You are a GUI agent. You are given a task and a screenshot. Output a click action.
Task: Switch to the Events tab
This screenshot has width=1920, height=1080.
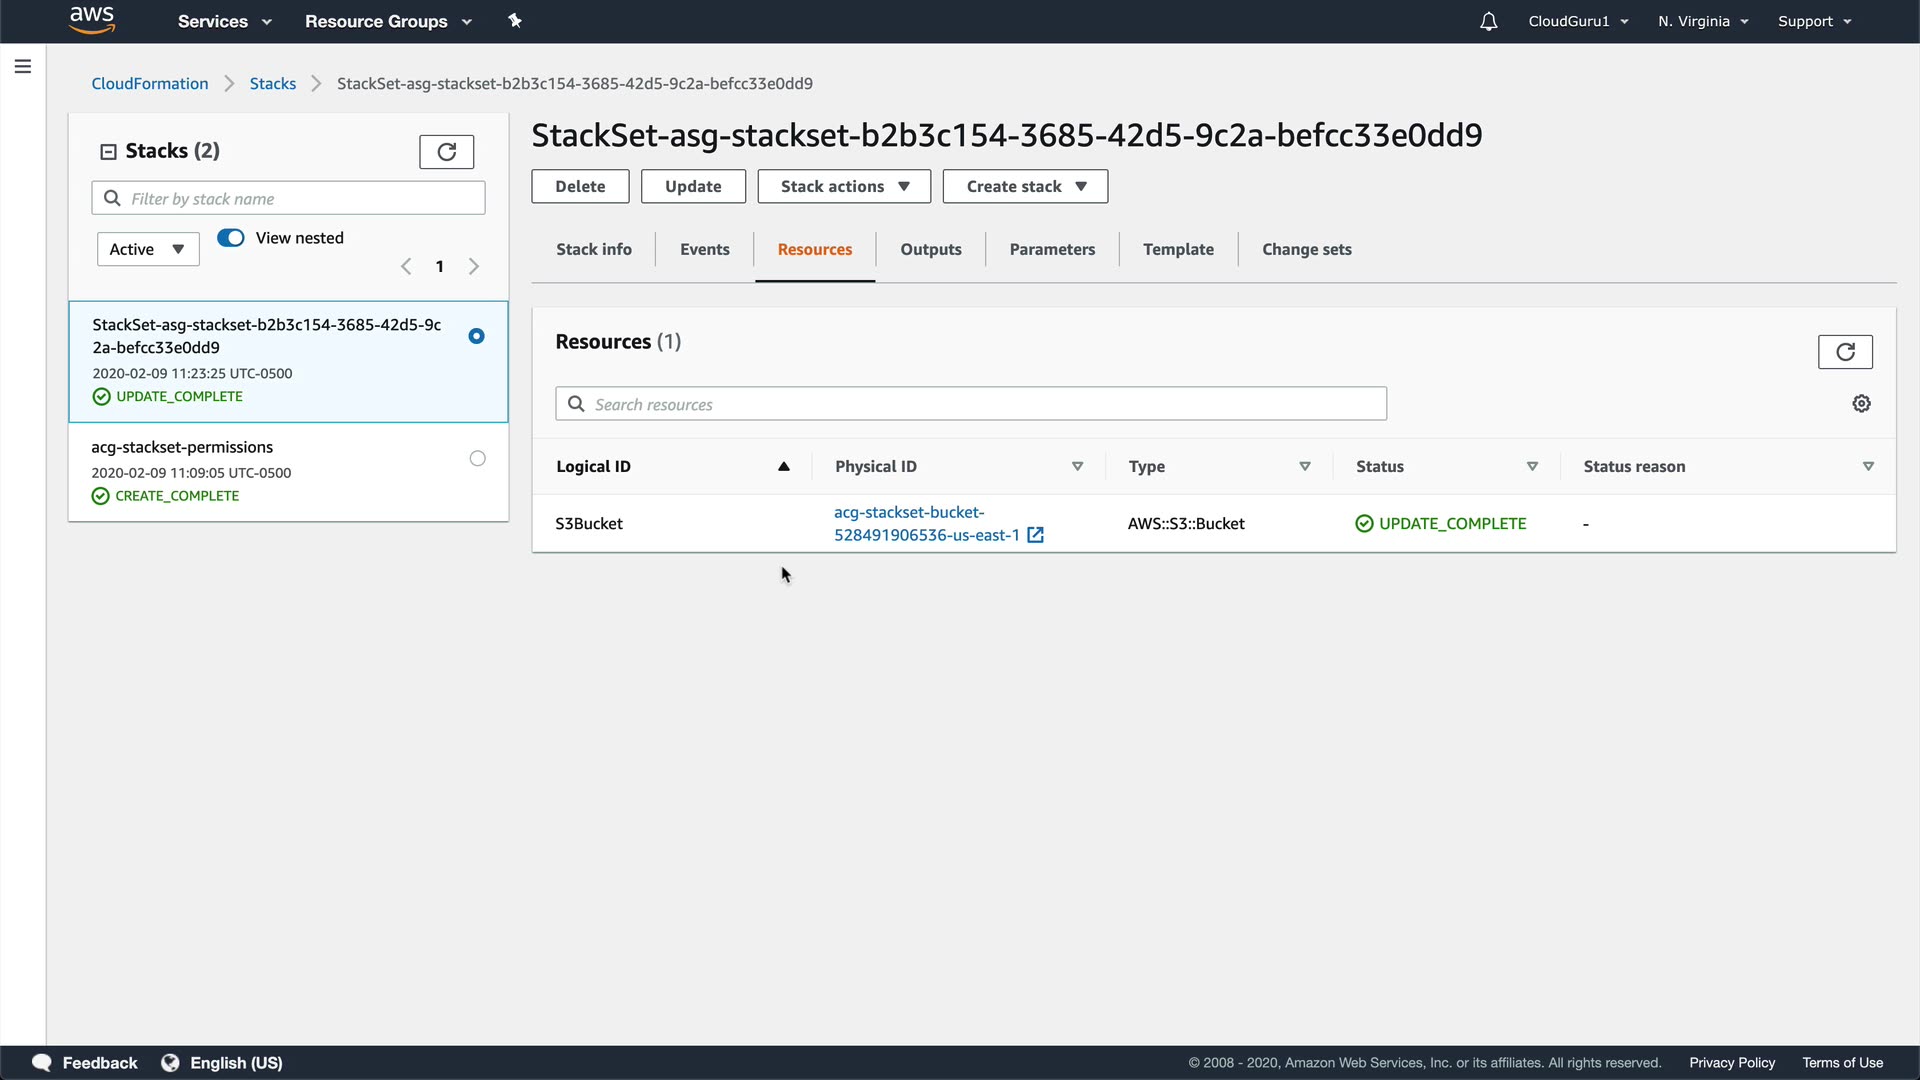[x=704, y=250]
